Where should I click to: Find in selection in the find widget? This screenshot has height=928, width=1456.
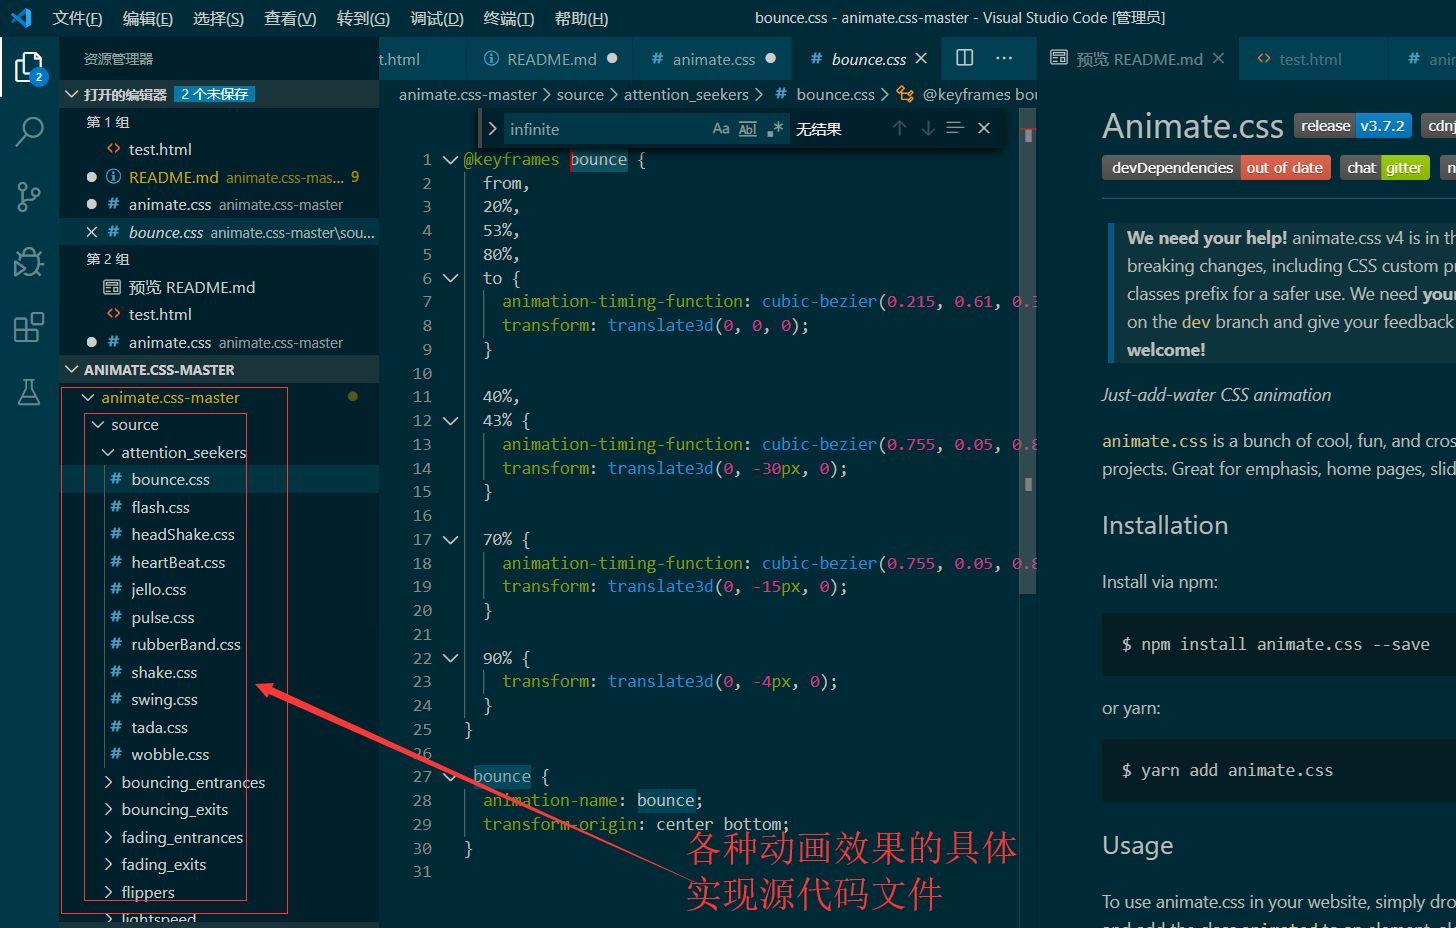(955, 129)
